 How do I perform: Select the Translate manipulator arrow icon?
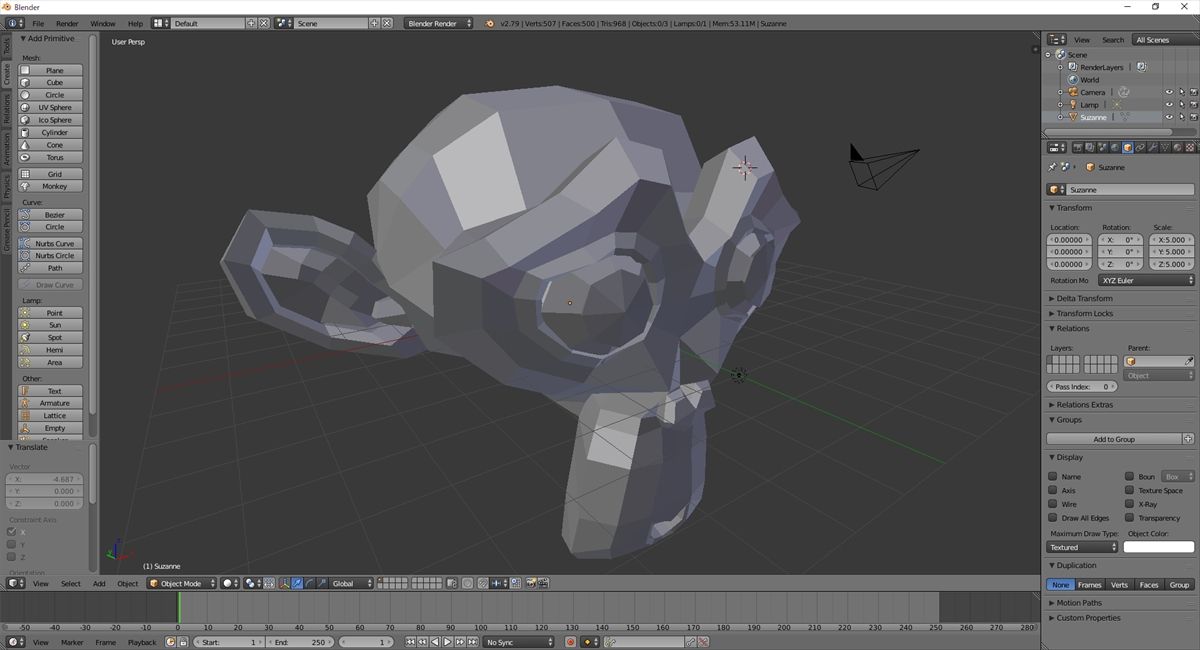coord(297,583)
